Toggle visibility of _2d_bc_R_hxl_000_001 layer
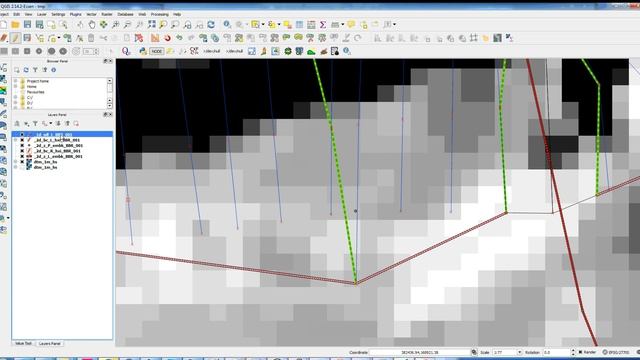Viewport: 640px width, 360px height. point(22,151)
